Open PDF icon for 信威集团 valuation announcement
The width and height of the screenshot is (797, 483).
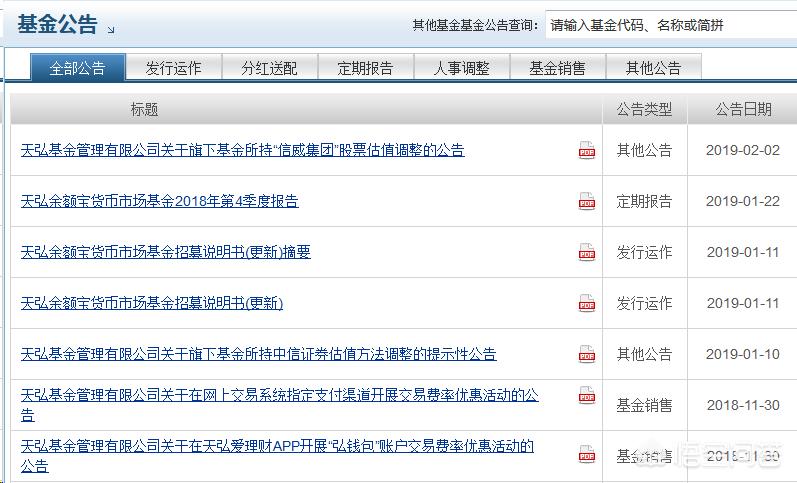[x=586, y=150]
